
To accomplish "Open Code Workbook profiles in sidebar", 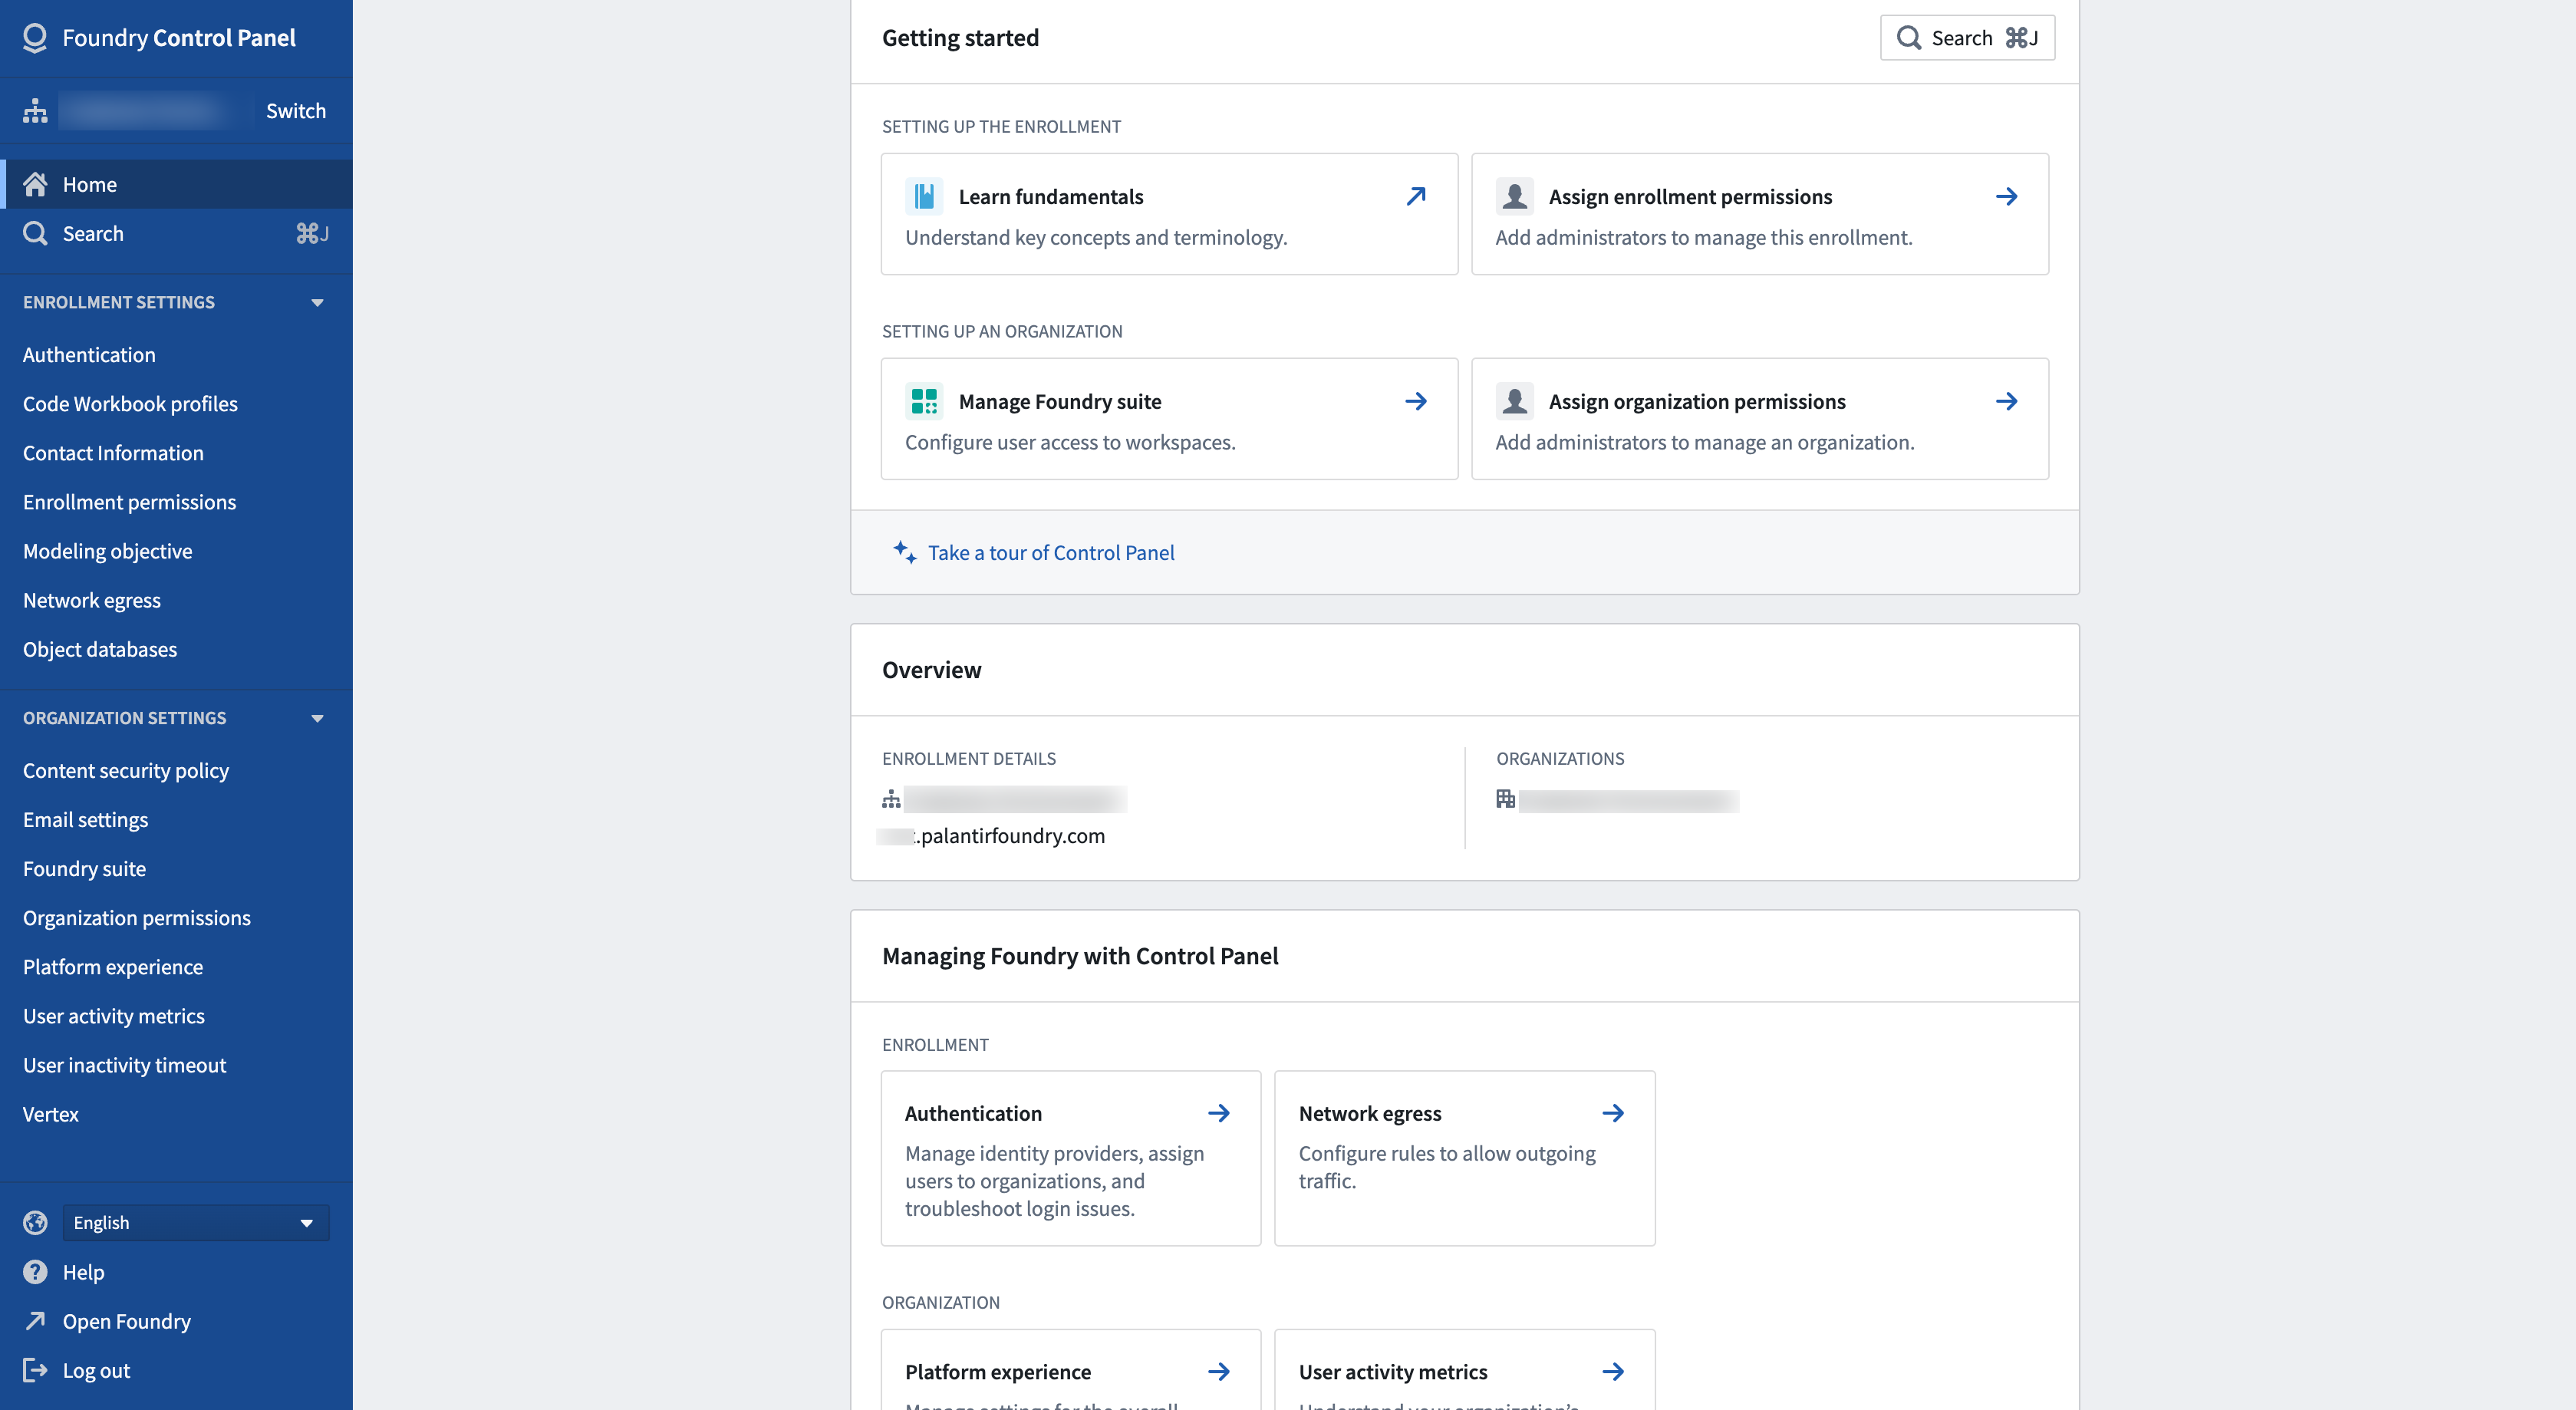I will pyautogui.click(x=130, y=403).
